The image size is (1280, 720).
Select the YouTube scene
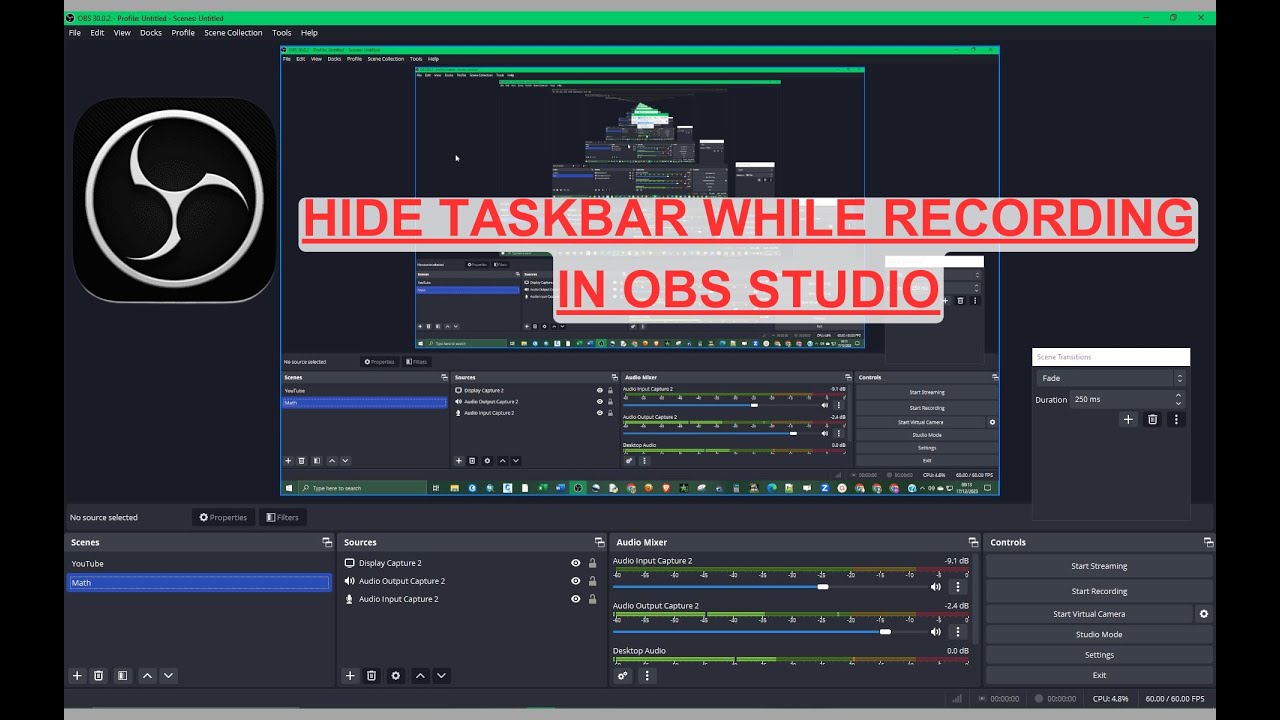(x=199, y=564)
